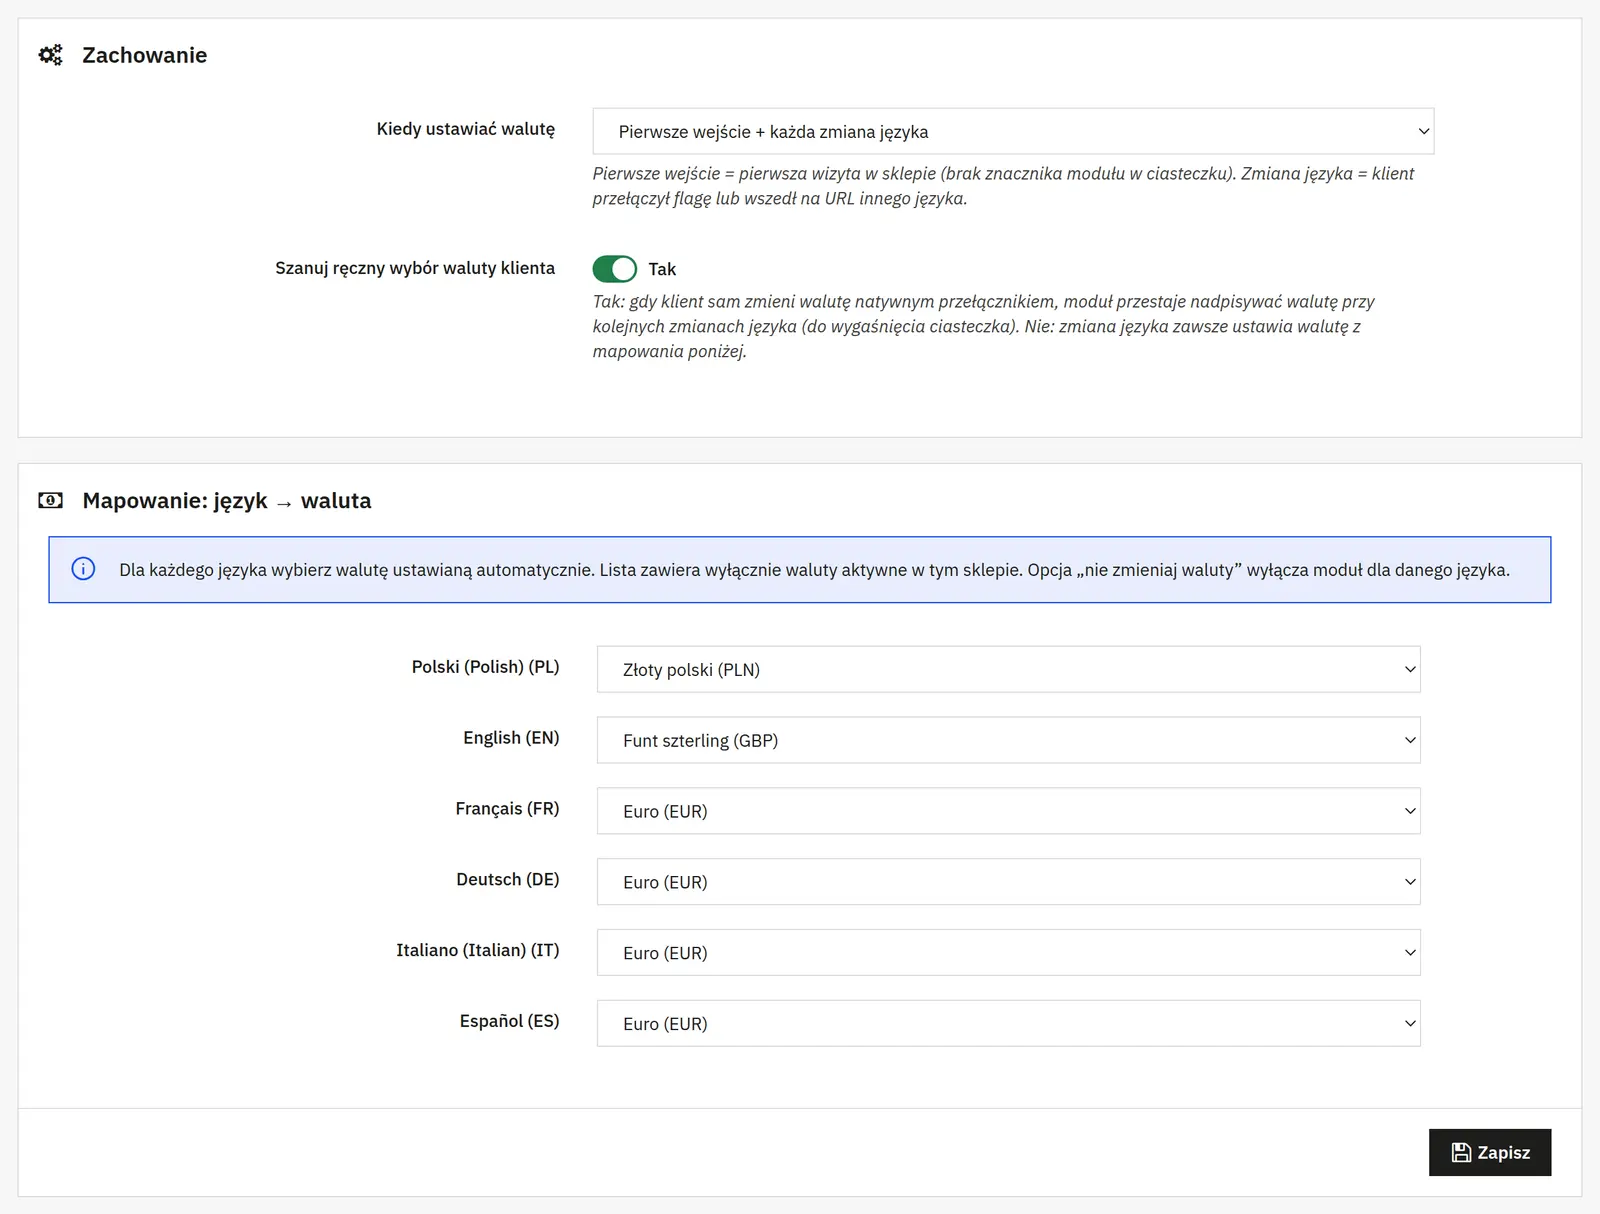Open the currency dropdown for English (EN)
Image resolution: width=1600 pixels, height=1214 pixels.
[1008, 740]
